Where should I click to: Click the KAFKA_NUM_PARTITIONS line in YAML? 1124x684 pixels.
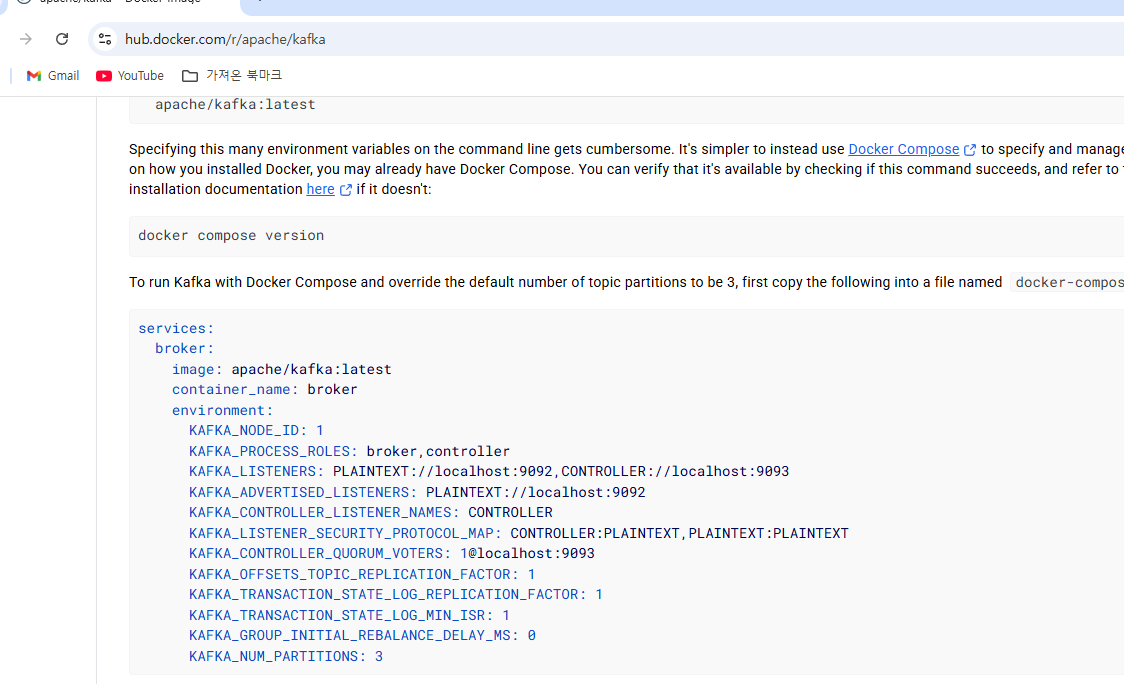pyautogui.click(x=286, y=656)
